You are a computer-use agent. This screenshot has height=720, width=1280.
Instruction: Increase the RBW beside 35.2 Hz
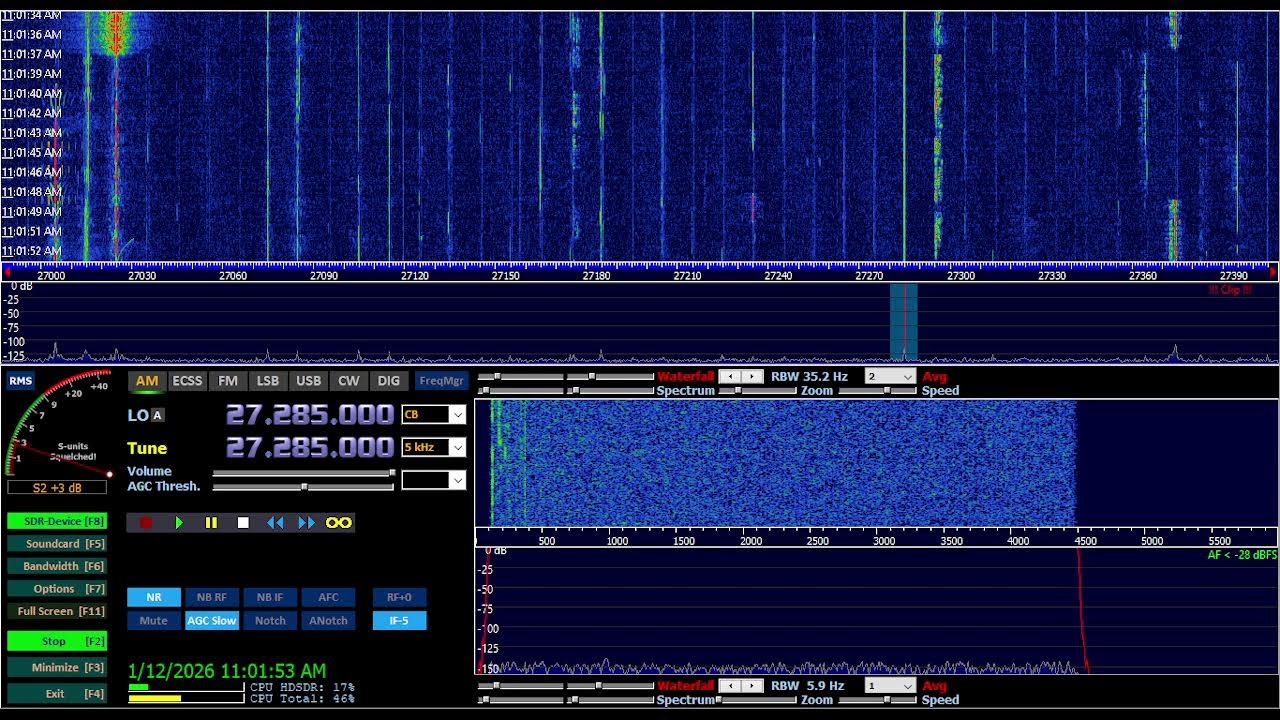[x=752, y=377]
